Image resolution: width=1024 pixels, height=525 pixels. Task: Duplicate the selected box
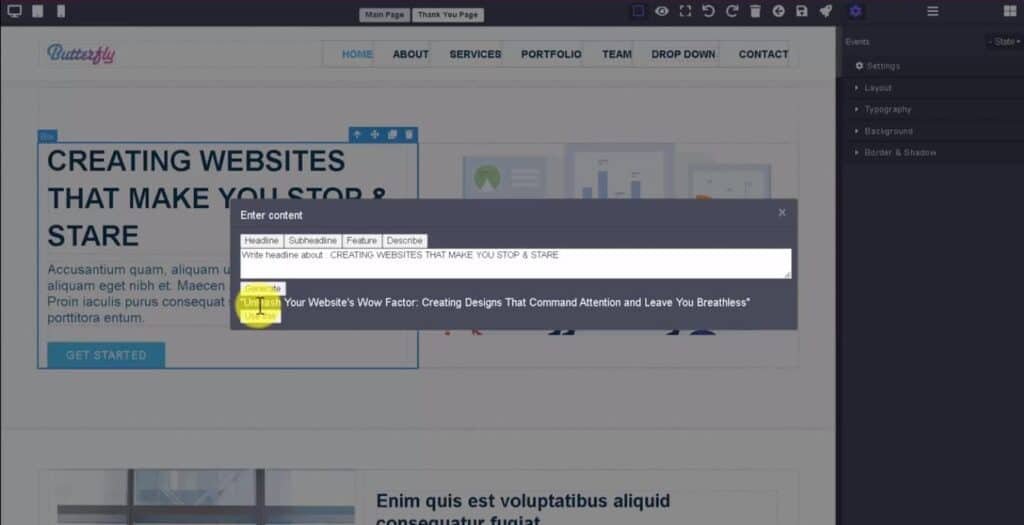[392, 135]
